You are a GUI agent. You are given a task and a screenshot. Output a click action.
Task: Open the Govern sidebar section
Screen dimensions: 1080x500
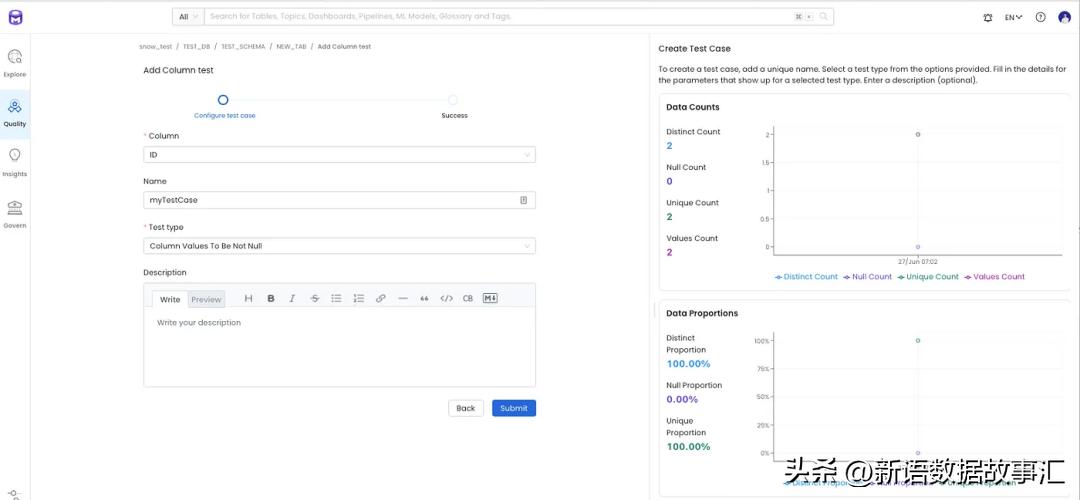click(14, 214)
